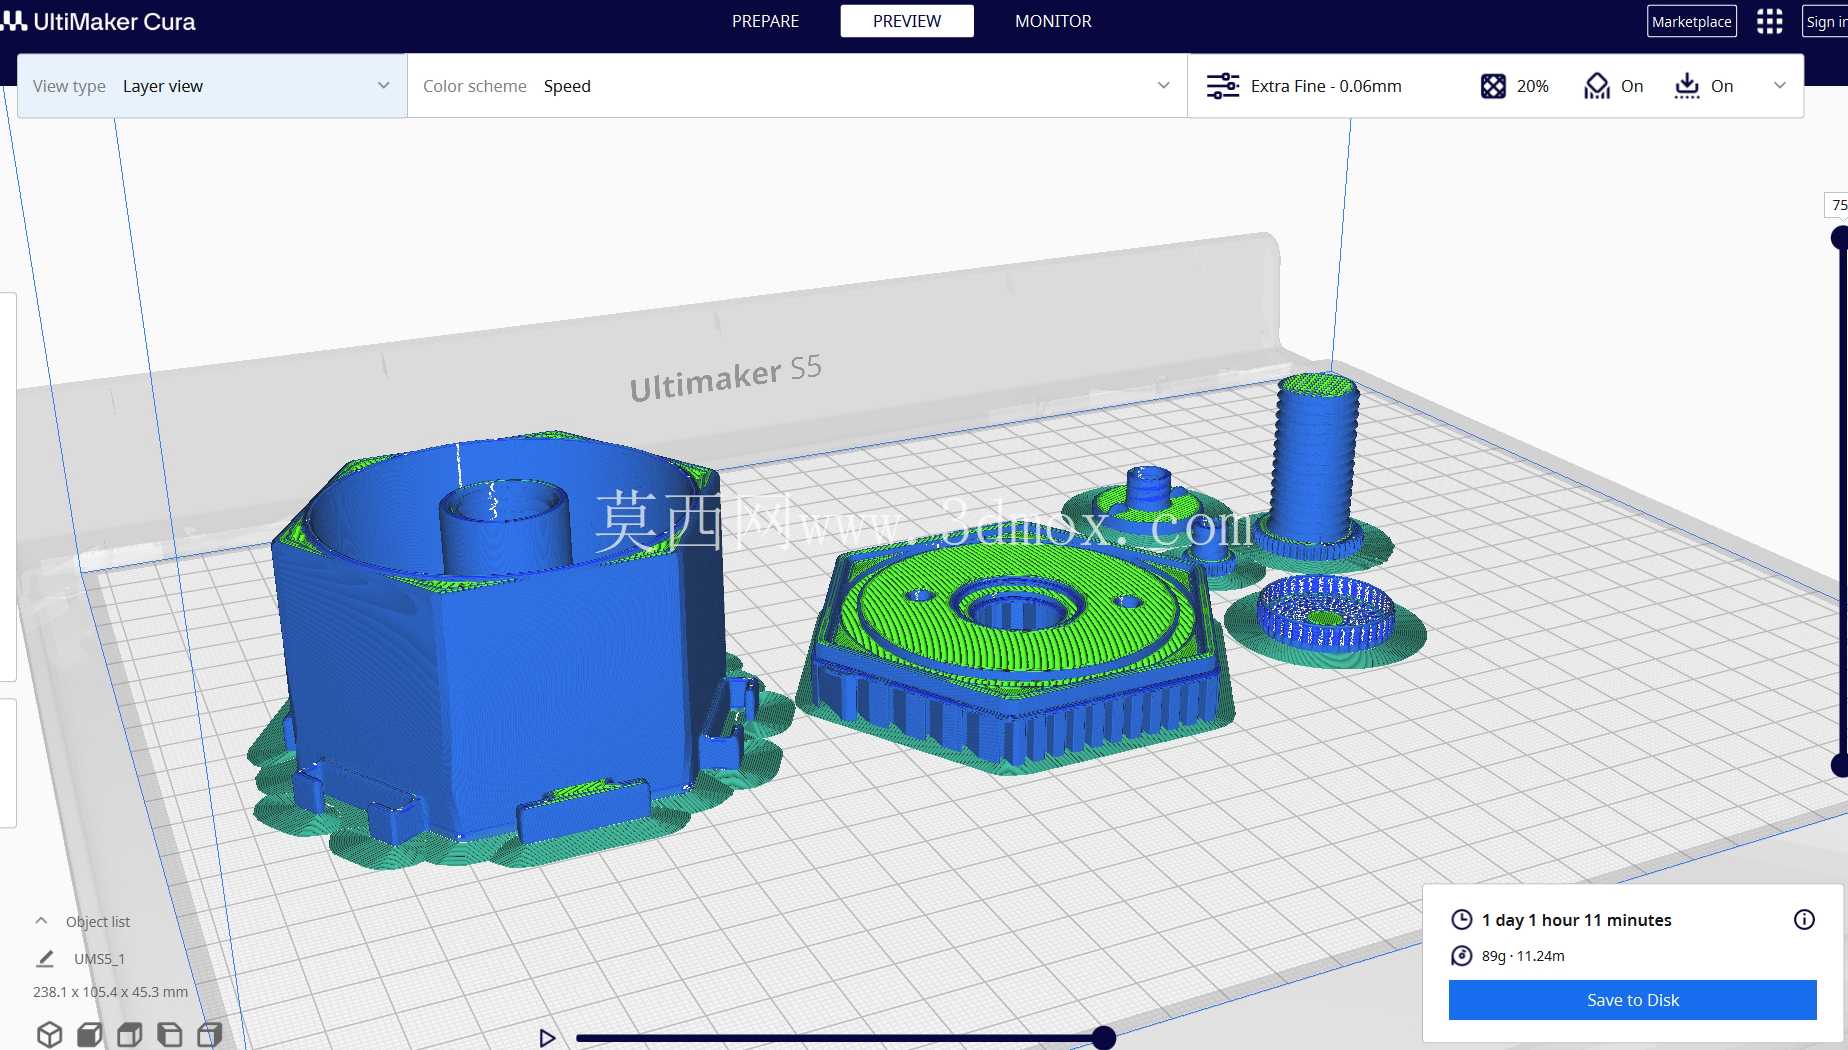Click the 238.1 x 105.4 x 45.3 mm dimensions

[110, 992]
